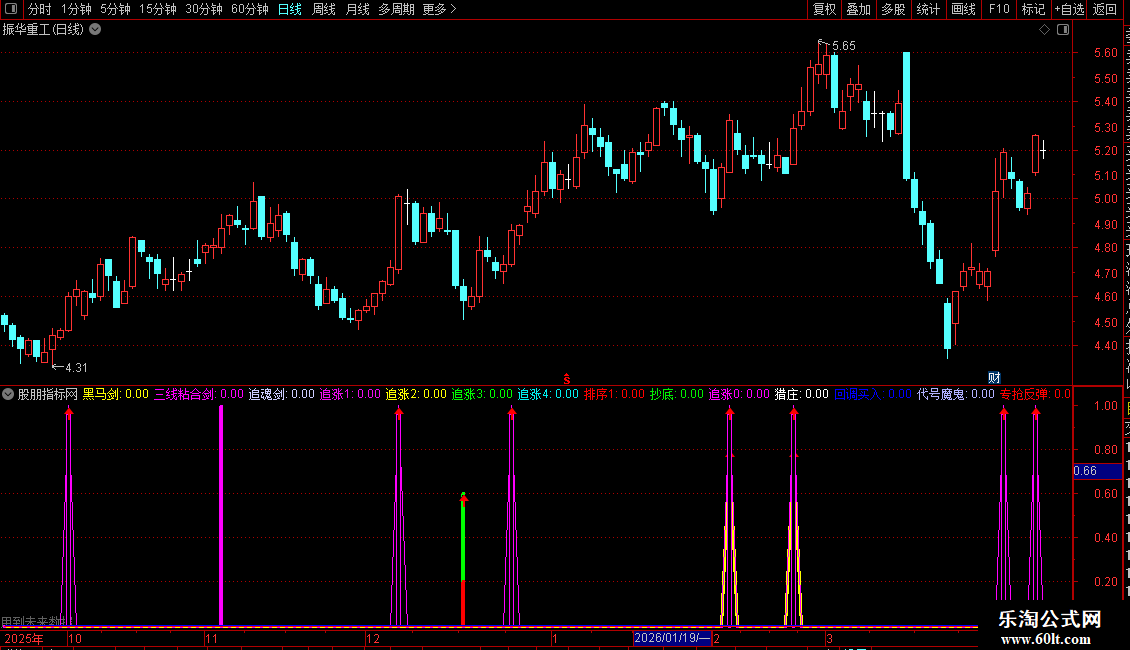Expand the 更多 periods menu
This screenshot has width=1130, height=650.
pos(440,9)
